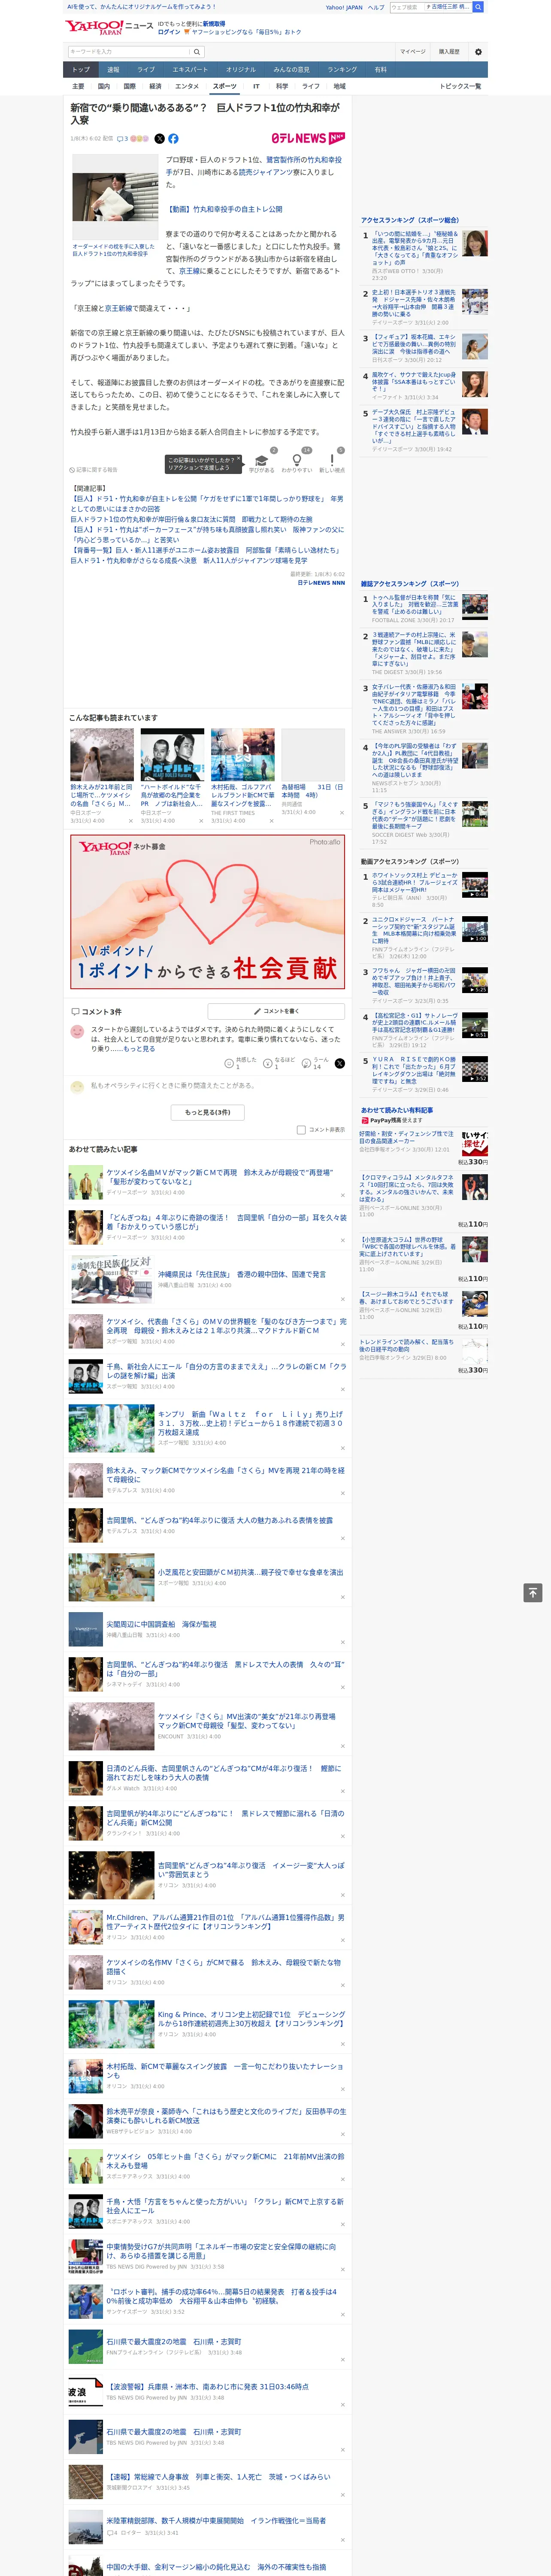
Task: Click 新しい視点 exclamation reaction
Action: (x=332, y=463)
